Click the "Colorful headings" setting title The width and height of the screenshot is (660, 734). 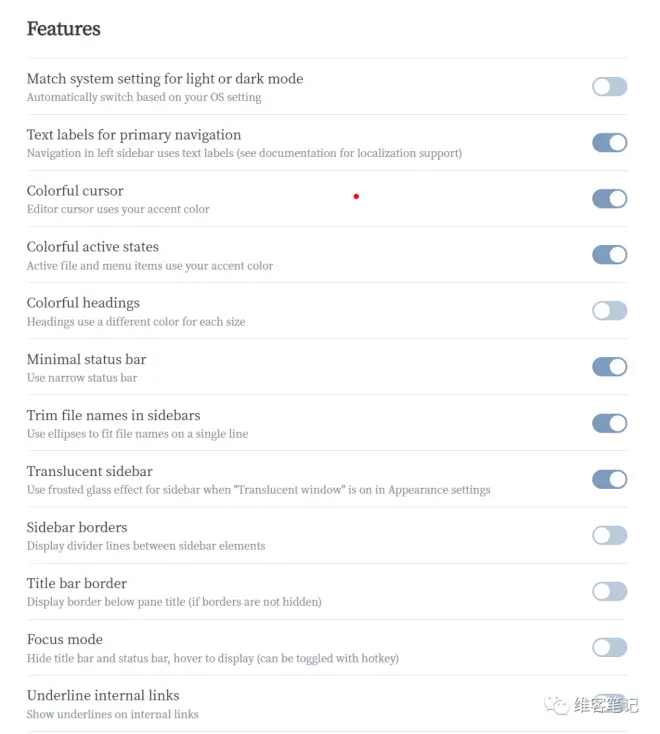click(83, 303)
